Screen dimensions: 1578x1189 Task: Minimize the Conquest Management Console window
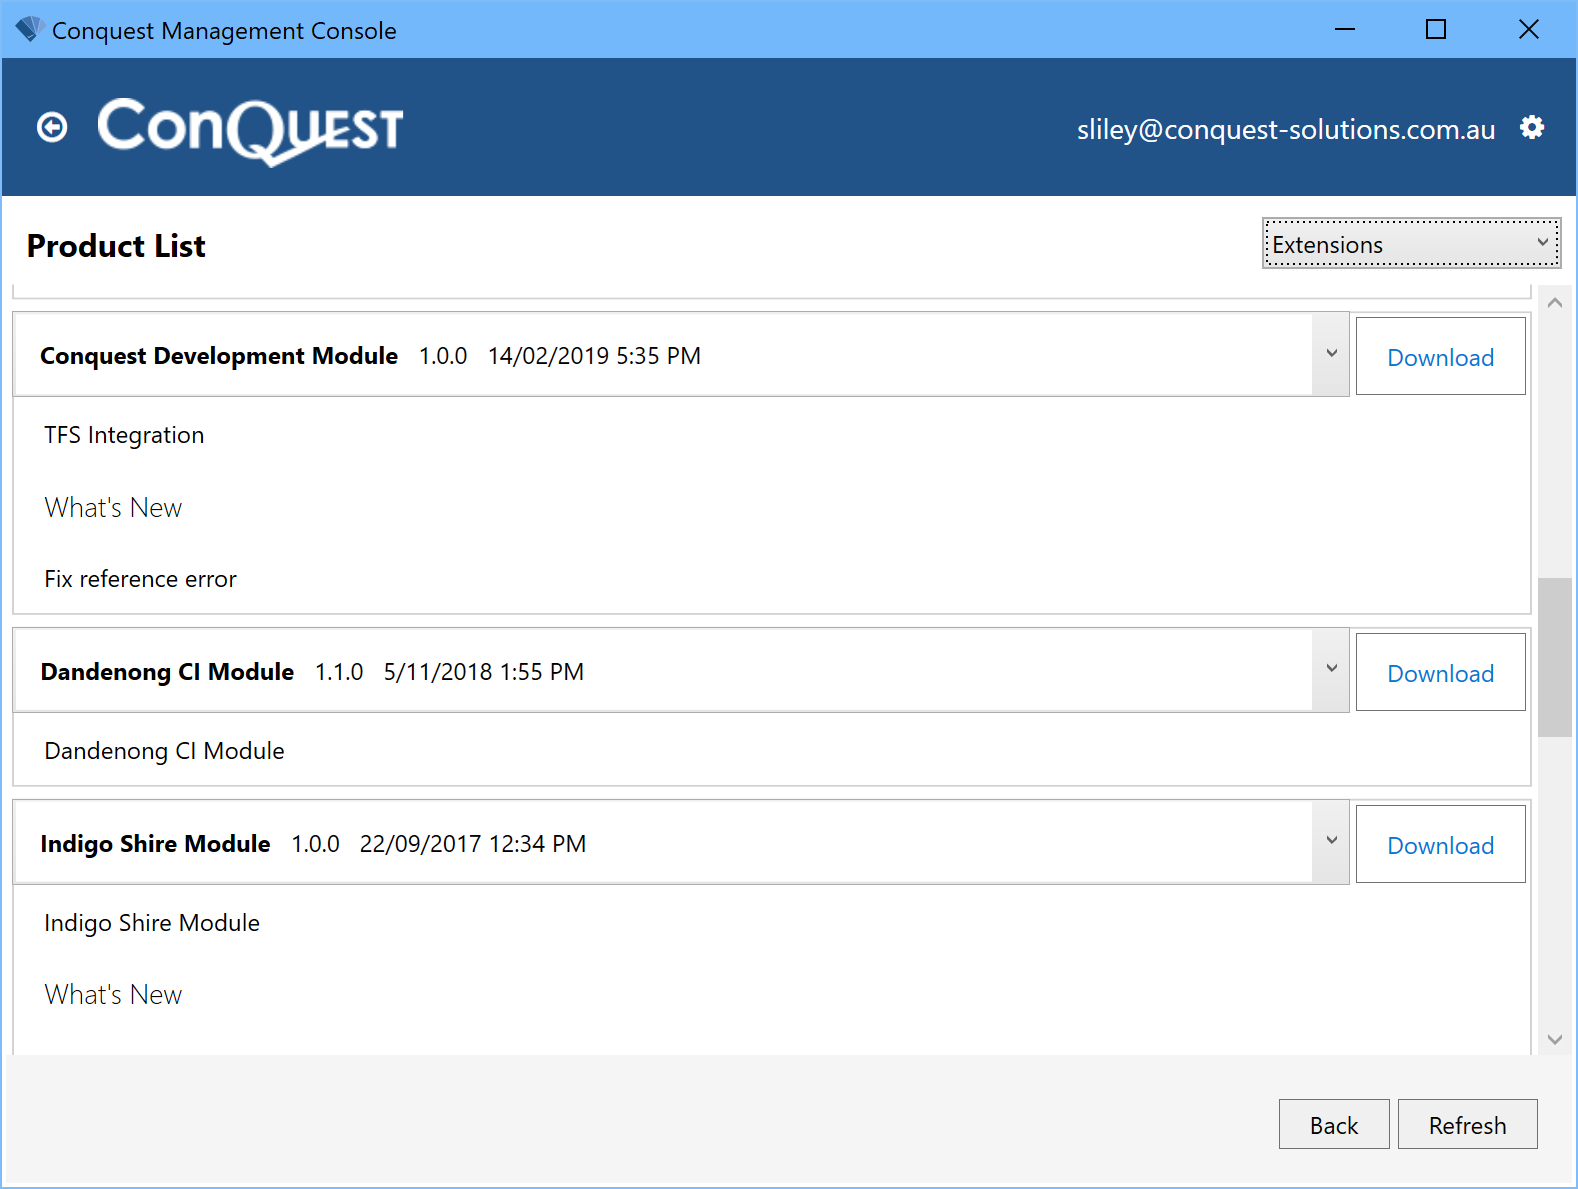[1345, 29]
